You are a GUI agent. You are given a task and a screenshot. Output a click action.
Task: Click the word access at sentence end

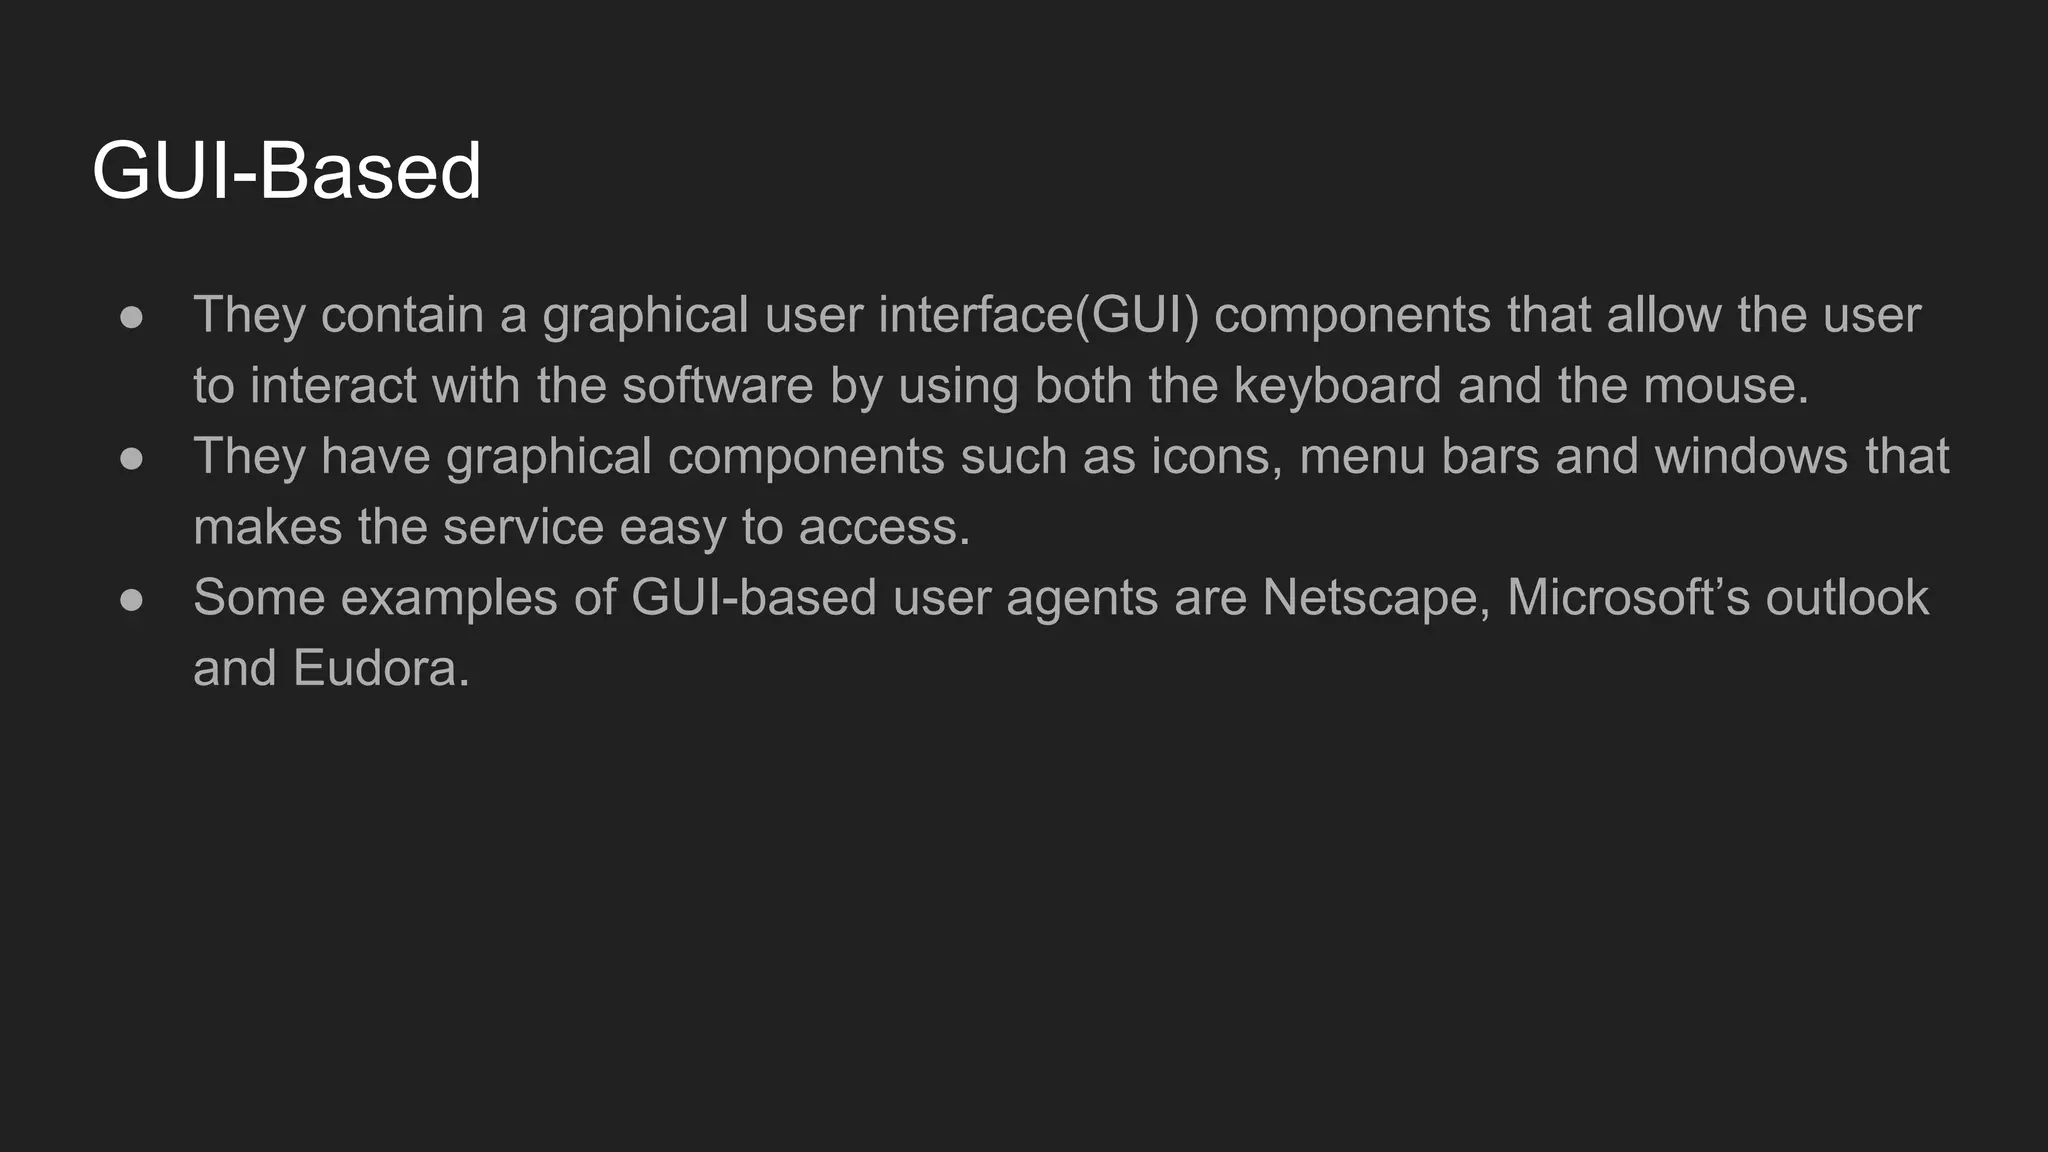click(883, 528)
